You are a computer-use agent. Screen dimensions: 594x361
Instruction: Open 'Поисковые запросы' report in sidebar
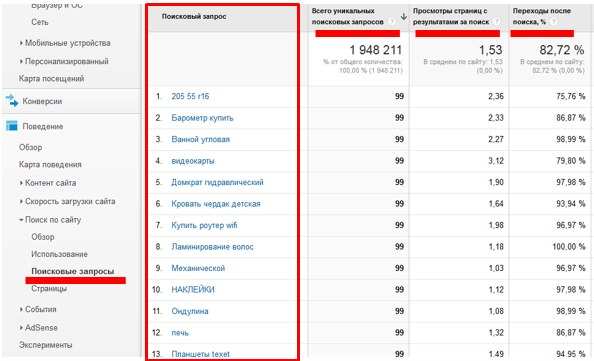73,271
